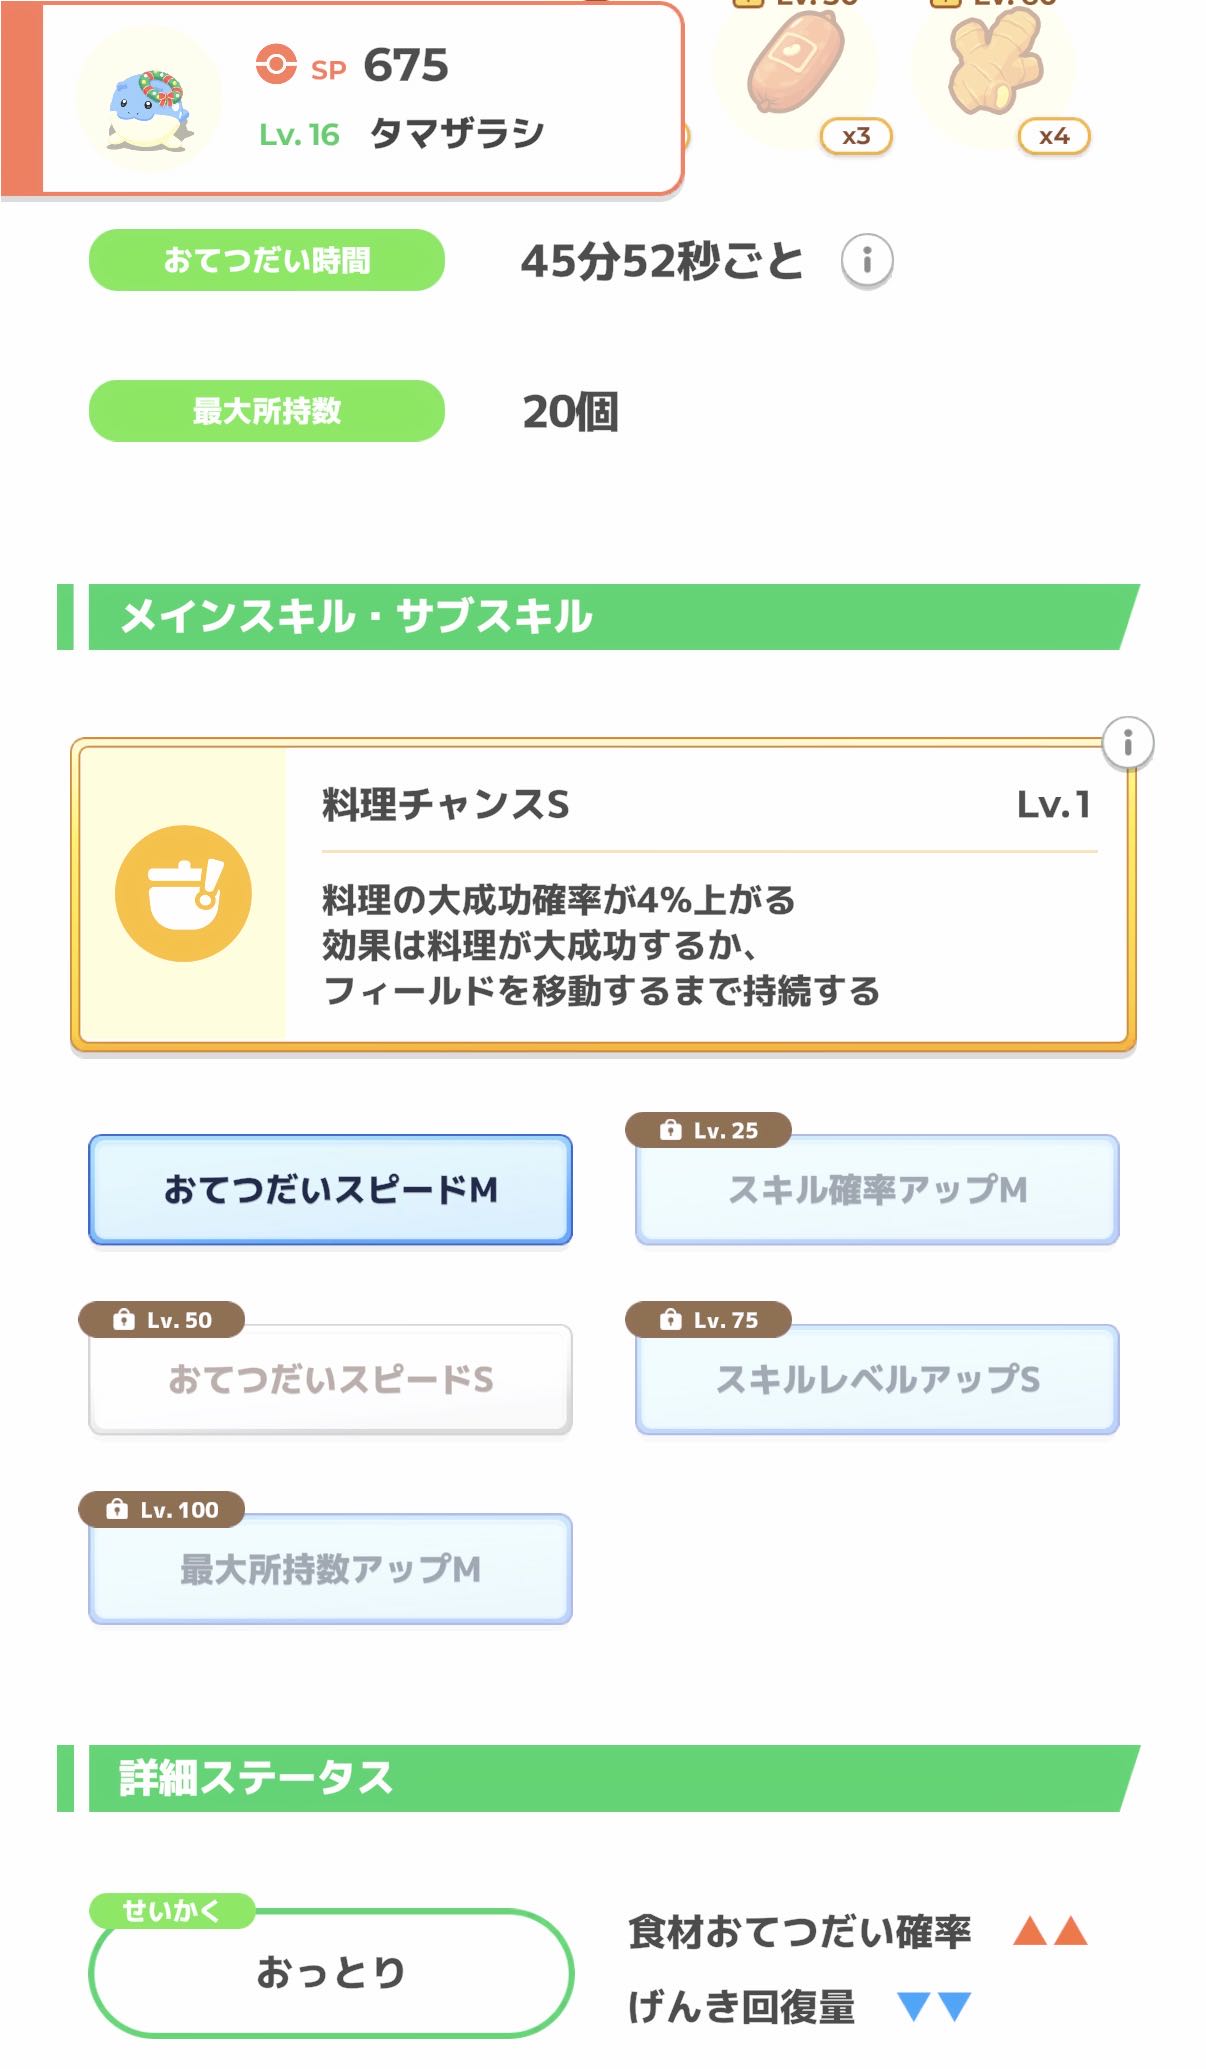Tap the 最大所持数 green label

tap(267, 411)
